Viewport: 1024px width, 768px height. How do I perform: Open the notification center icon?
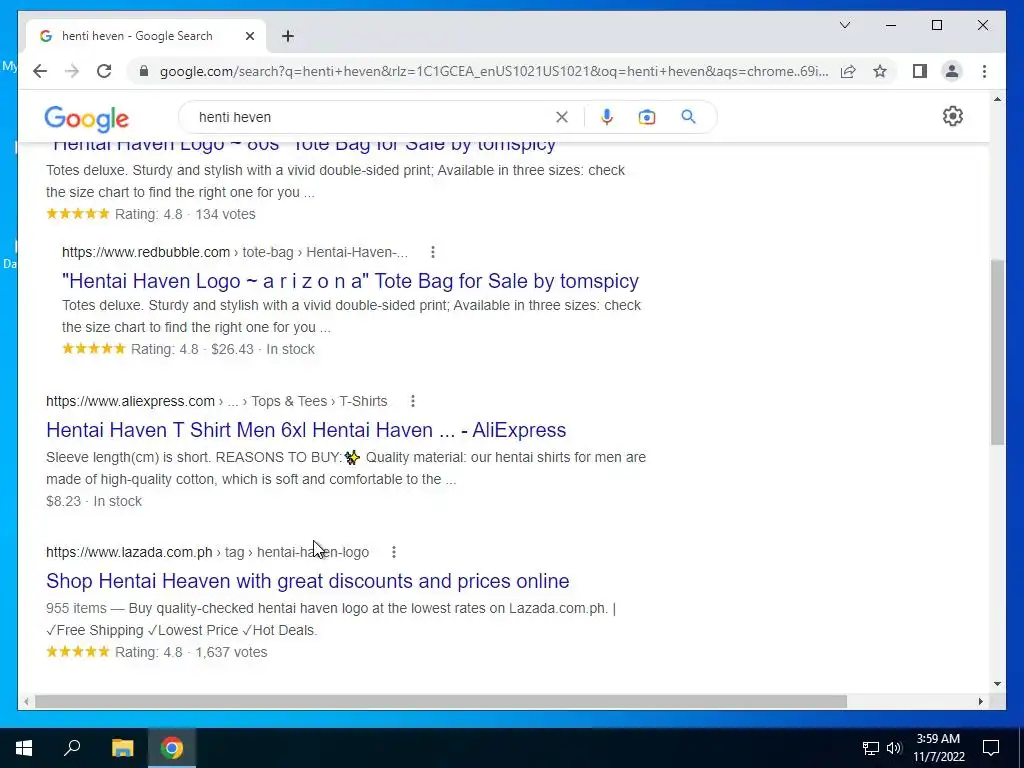coord(991,748)
